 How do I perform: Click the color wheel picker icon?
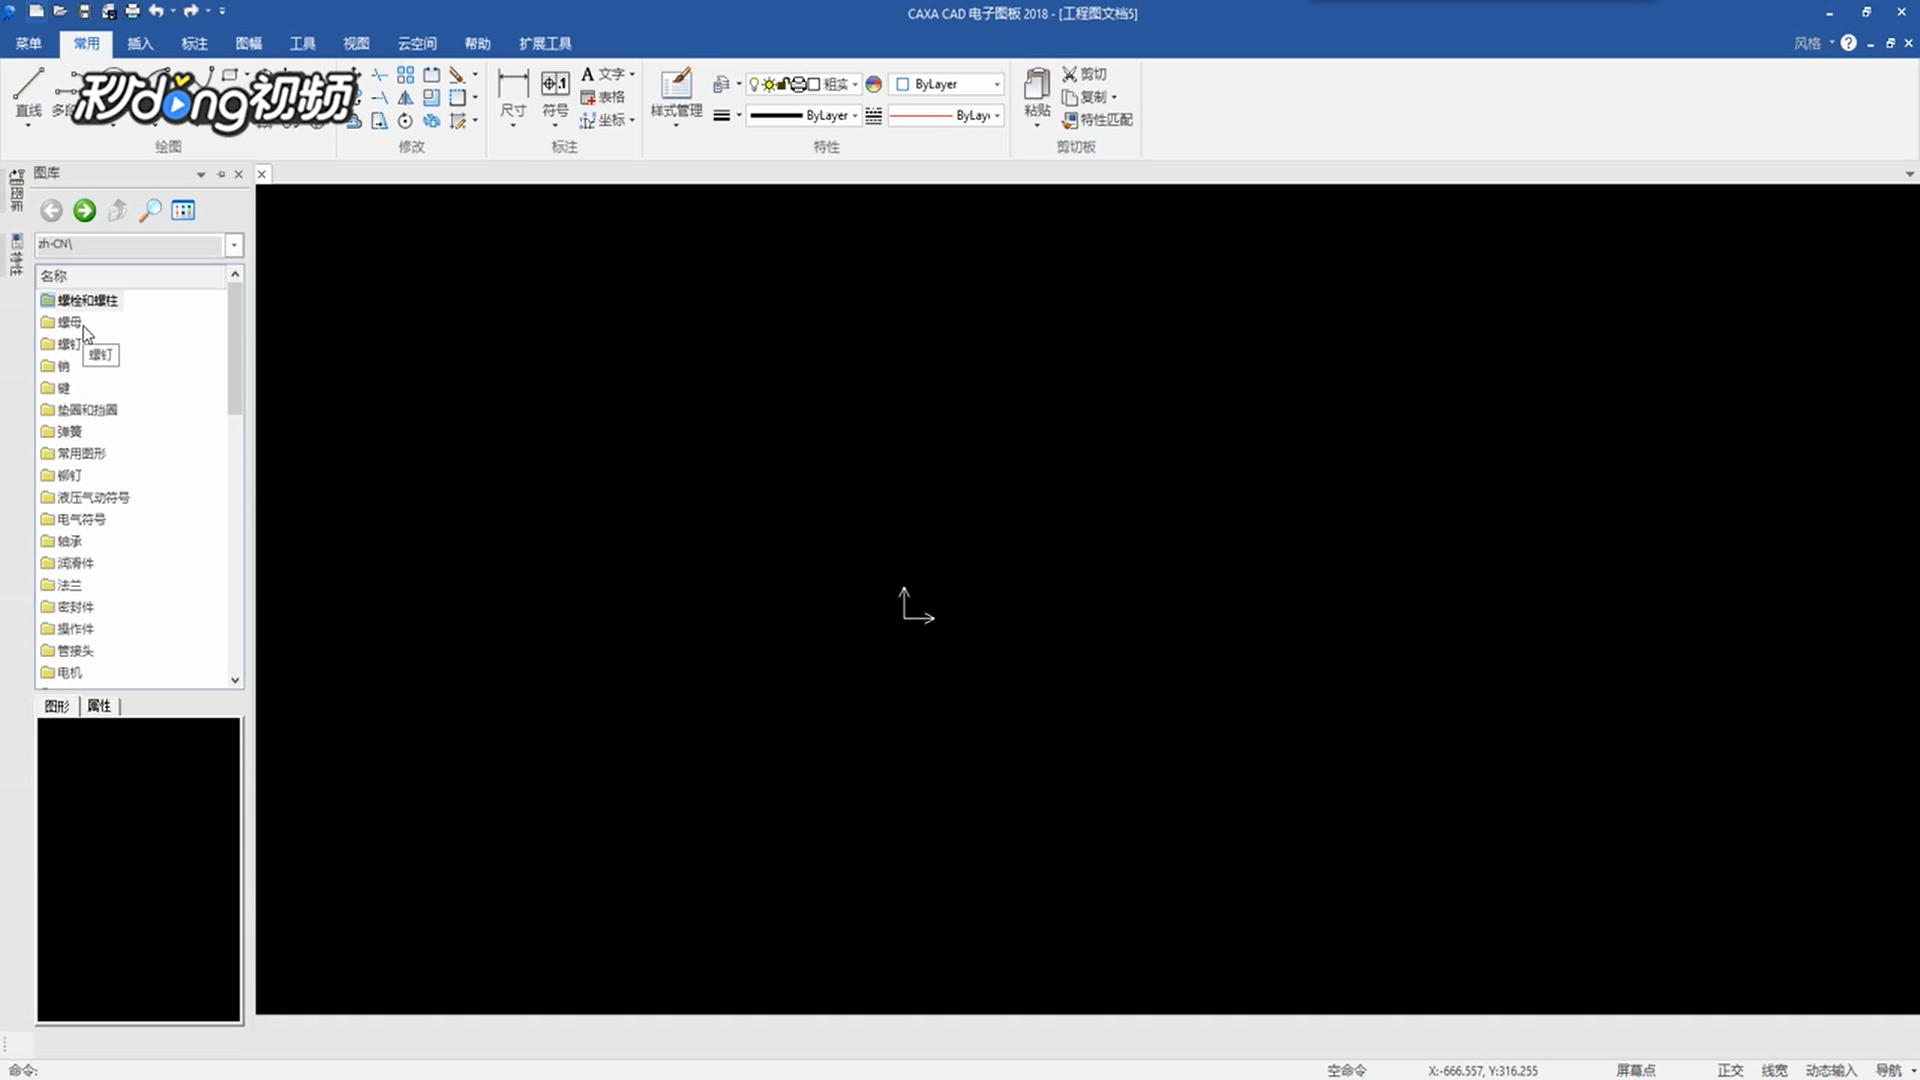[873, 85]
